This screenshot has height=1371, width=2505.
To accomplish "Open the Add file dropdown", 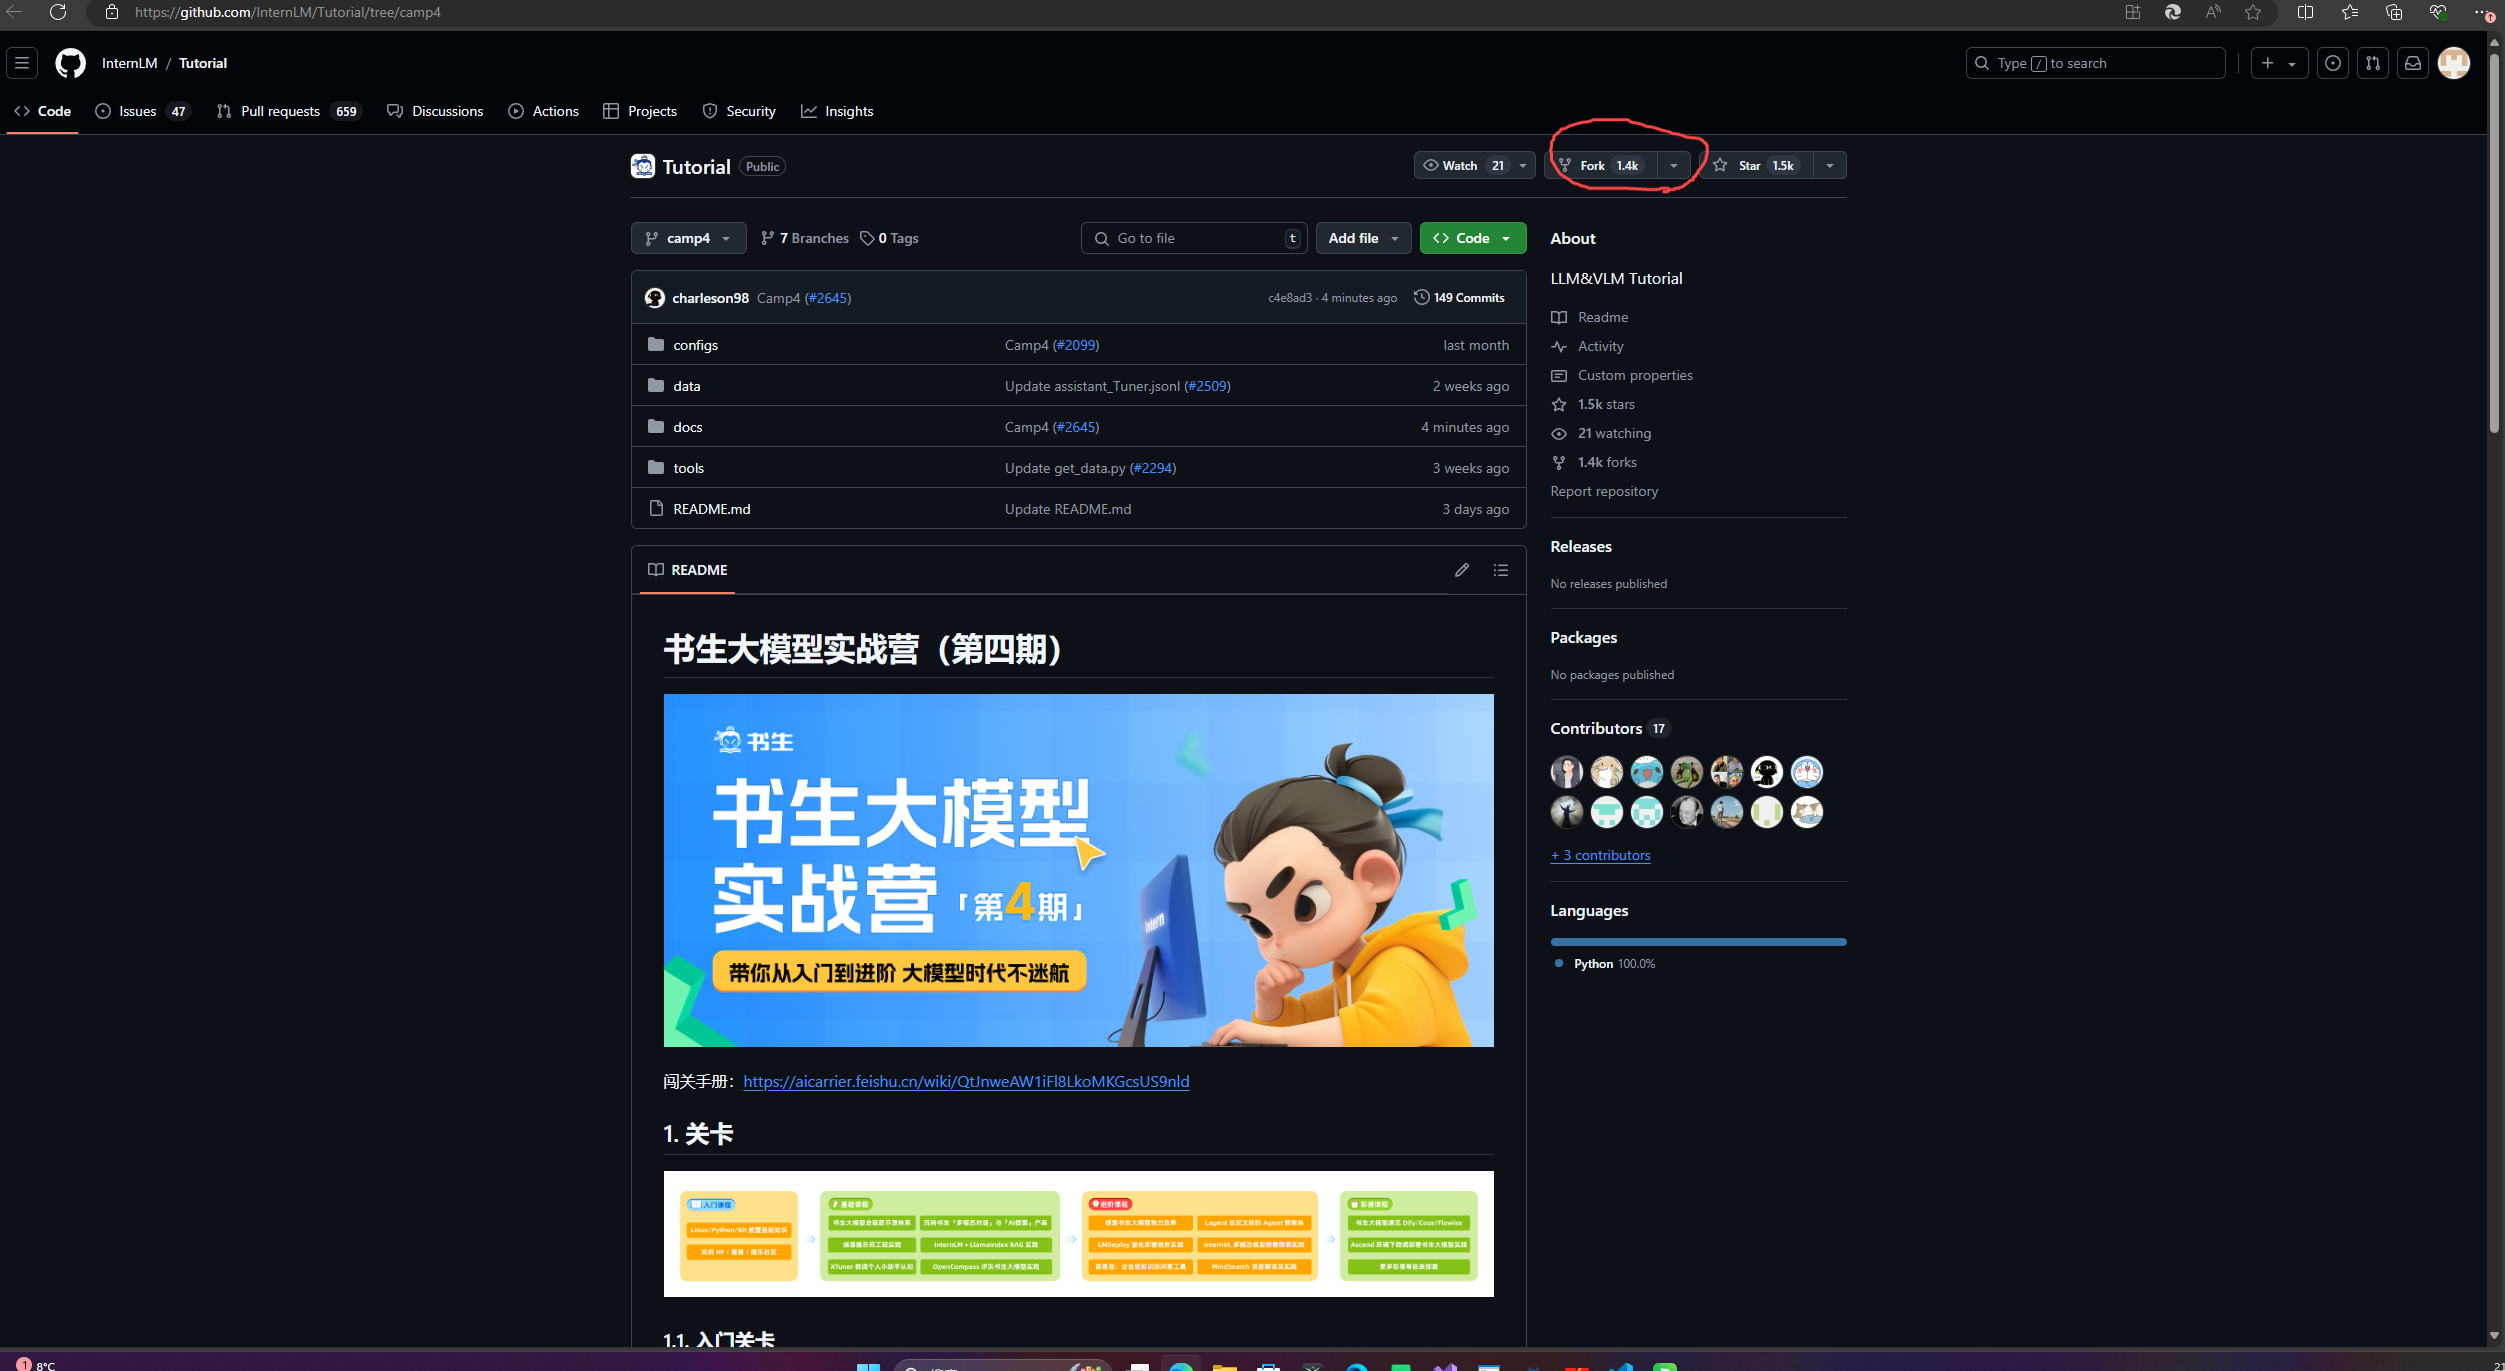I will tap(1362, 238).
